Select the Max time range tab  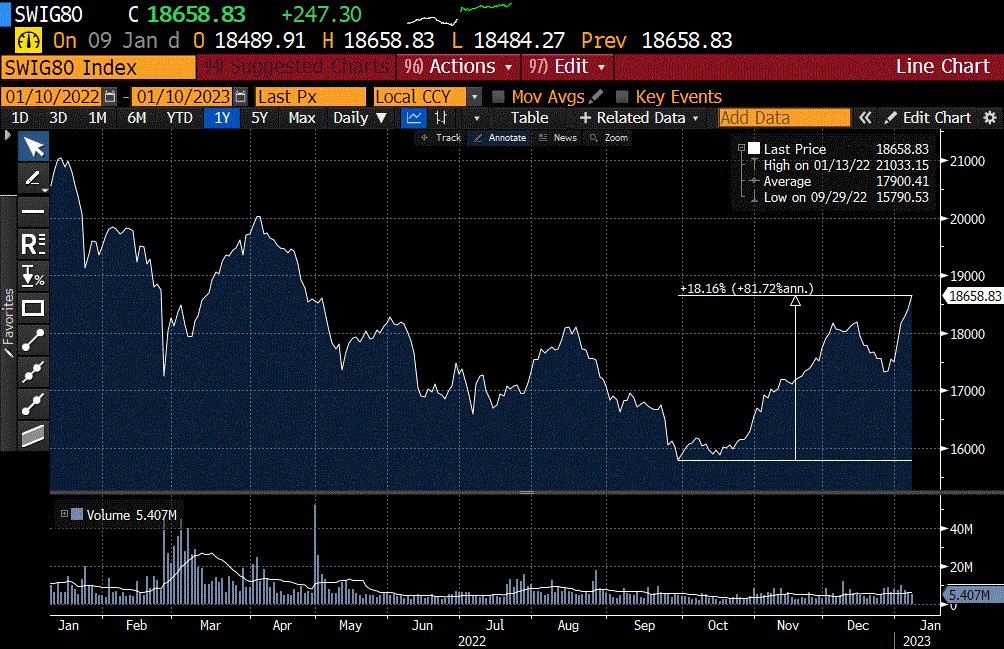(302, 118)
